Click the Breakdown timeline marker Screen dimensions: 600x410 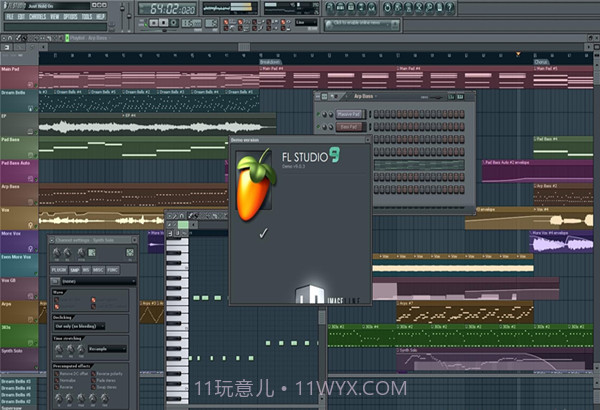pyautogui.click(x=270, y=62)
